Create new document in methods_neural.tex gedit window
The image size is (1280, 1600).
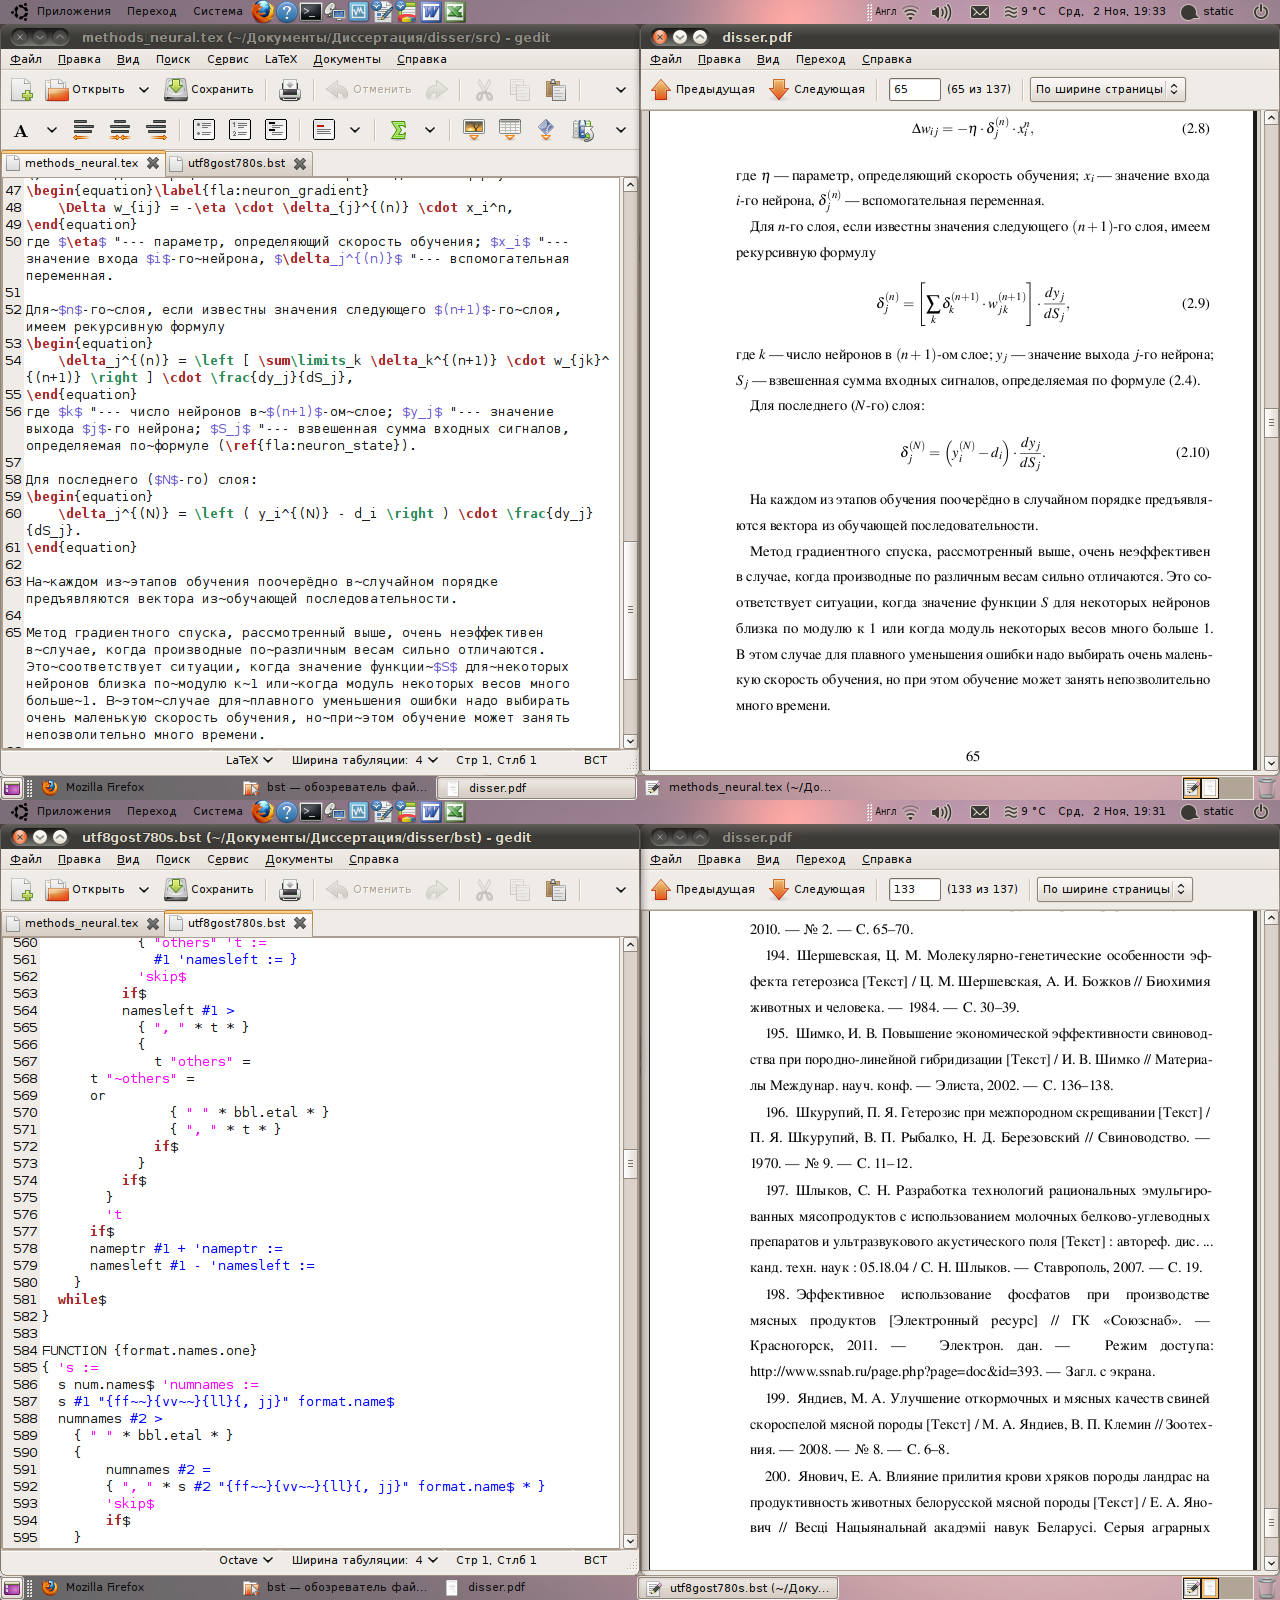pos(22,90)
